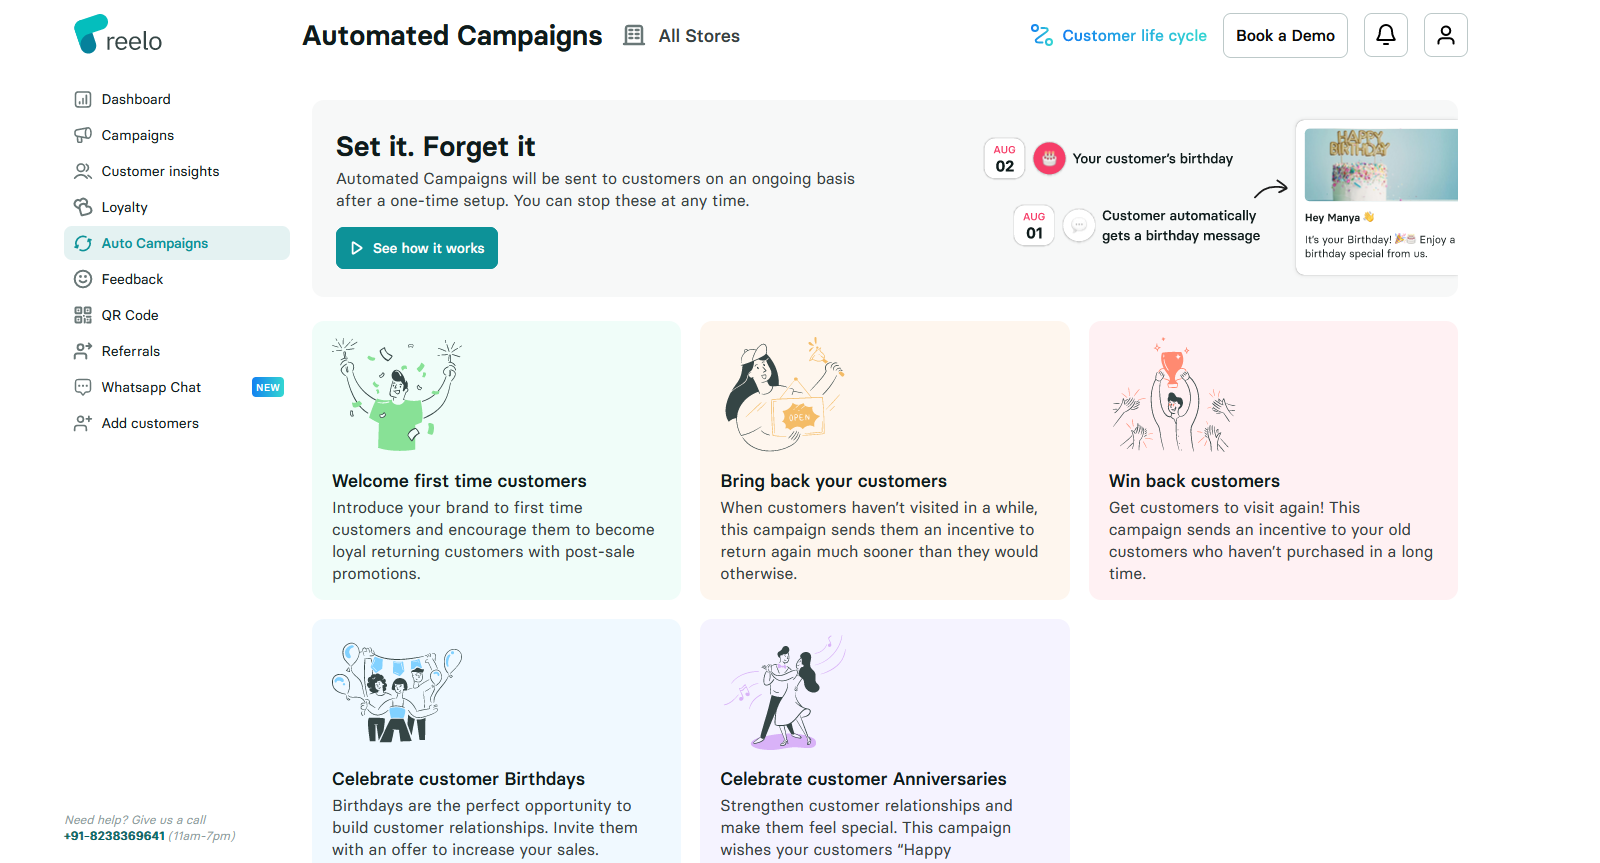The width and height of the screenshot is (1600, 863).
Task: Click the Book a Demo button
Action: 1285,34
